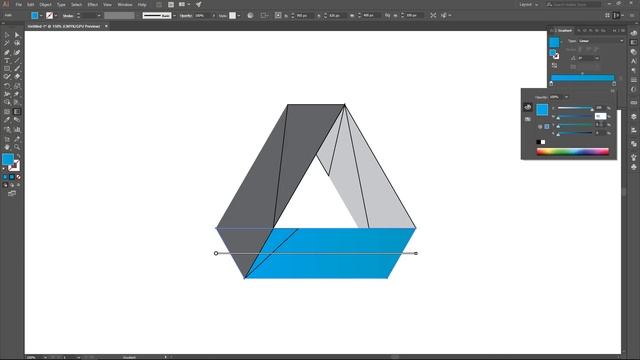
Task: Open the stroke color dropdown in control bar
Action: point(56,16)
